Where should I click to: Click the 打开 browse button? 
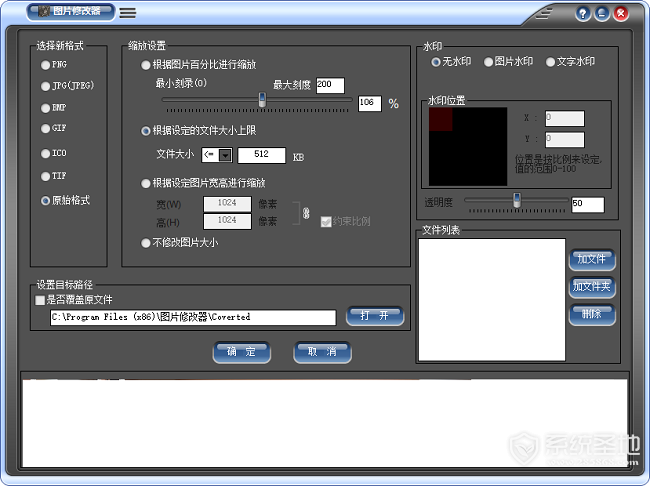375,316
